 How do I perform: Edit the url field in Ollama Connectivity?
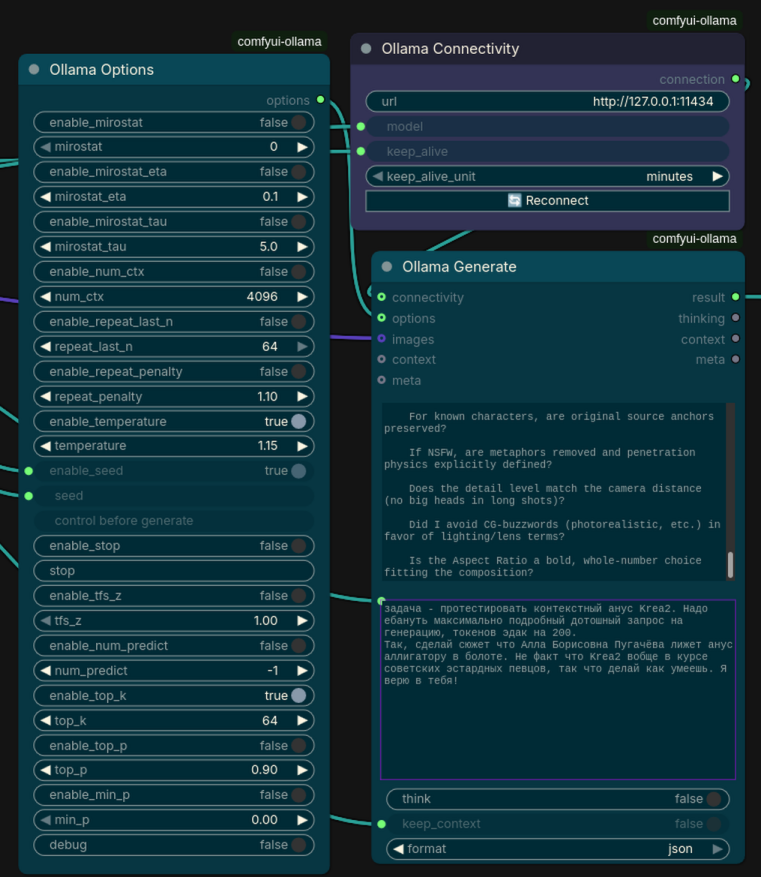547,101
